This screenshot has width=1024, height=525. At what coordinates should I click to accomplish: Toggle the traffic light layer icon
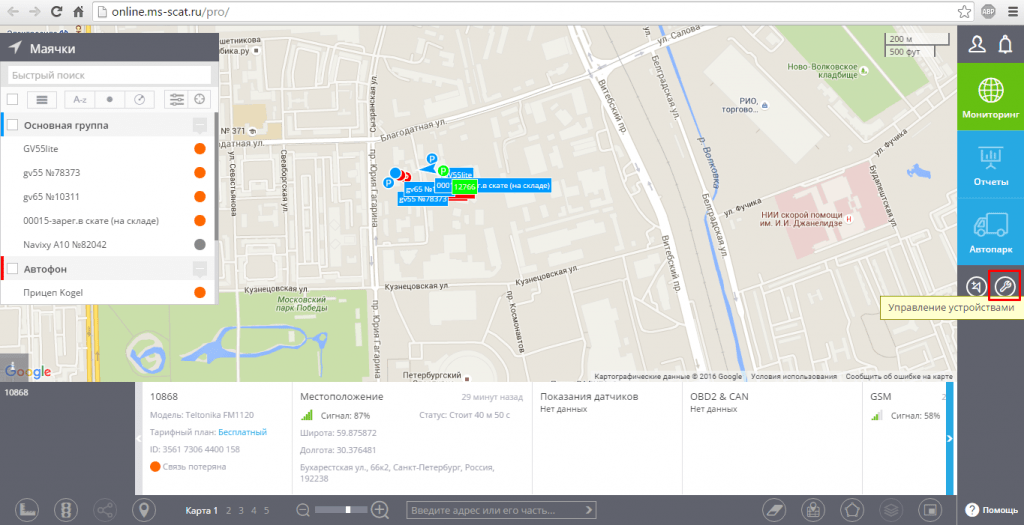tap(66, 510)
